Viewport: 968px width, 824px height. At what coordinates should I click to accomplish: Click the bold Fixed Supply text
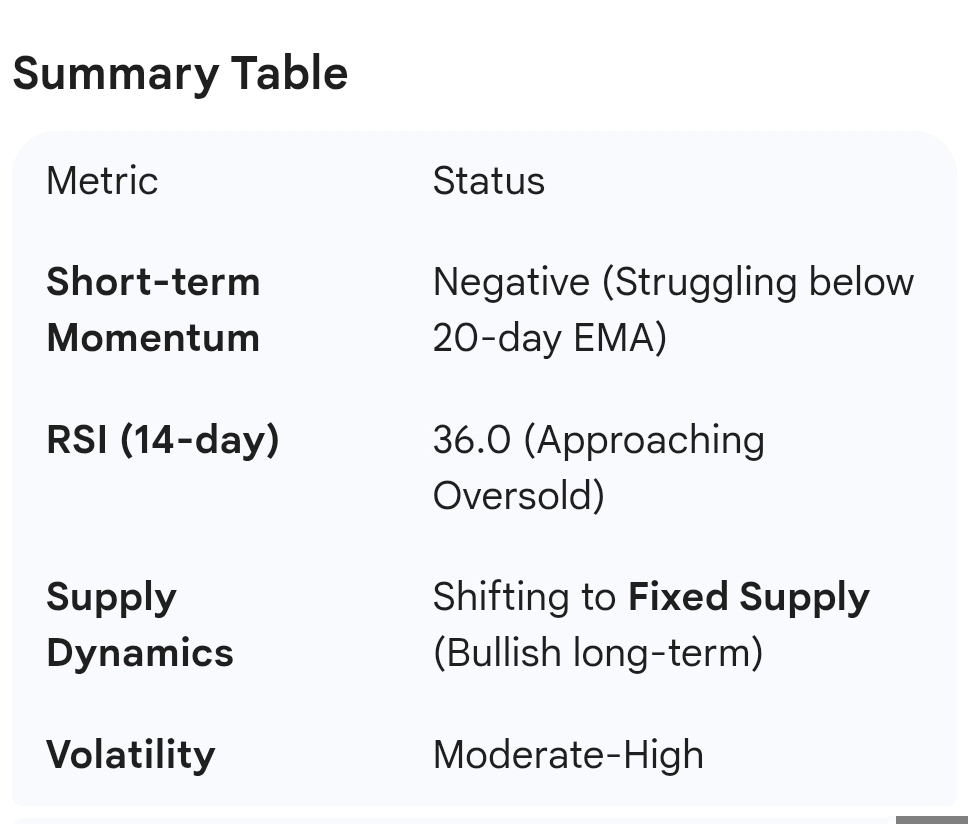(749, 598)
